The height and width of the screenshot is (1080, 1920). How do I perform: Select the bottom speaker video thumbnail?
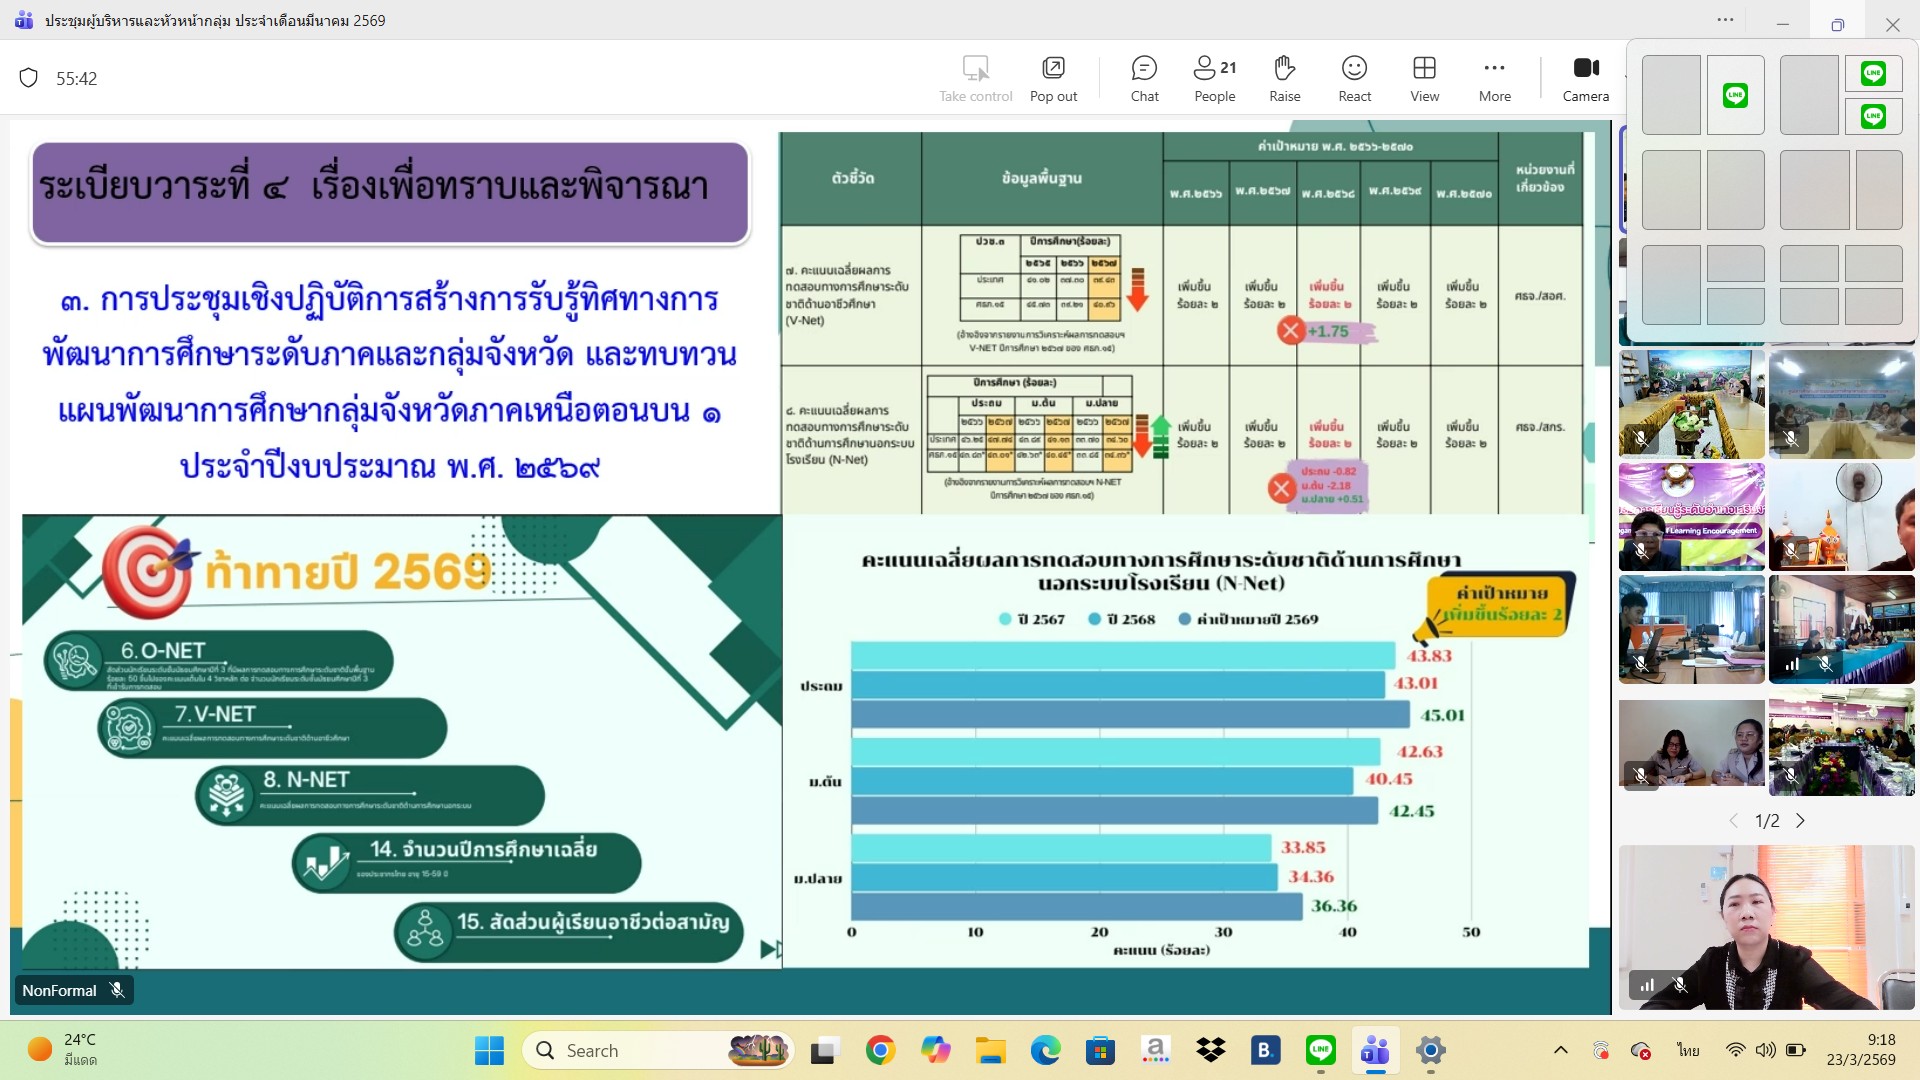pyautogui.click(x=1766, y=927)
